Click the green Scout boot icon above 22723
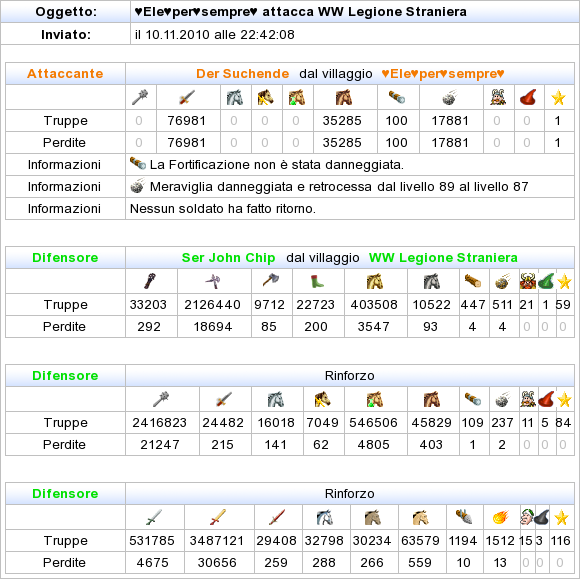 click(x=317, y=281)
